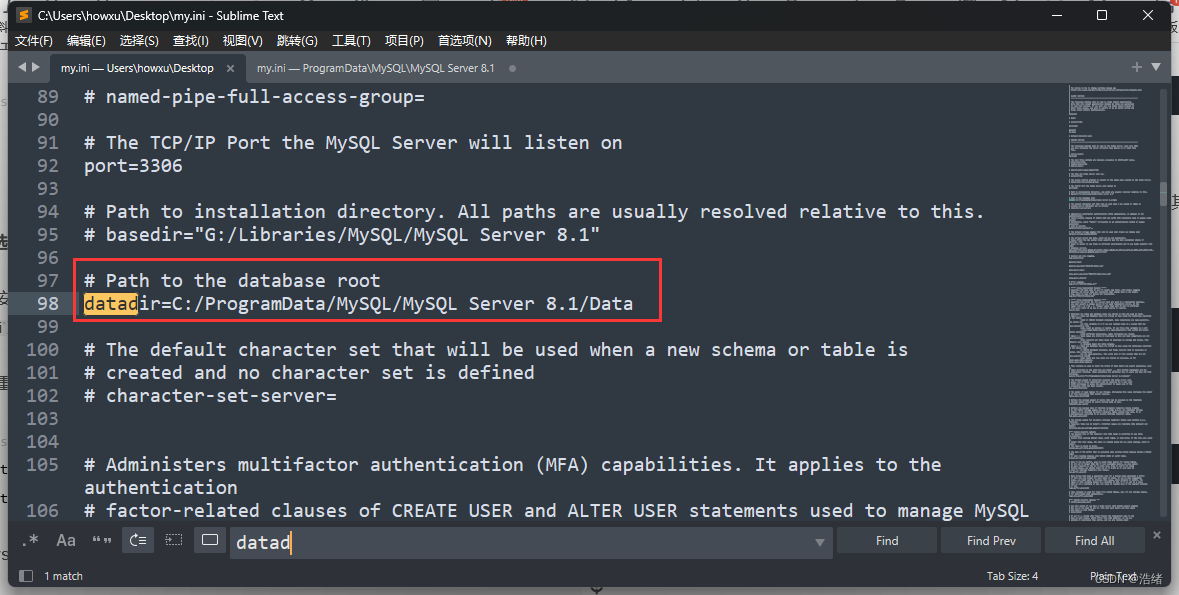The height and width of the screenshot is (595, 1179).
Task: Click the highlight matches icon
Action: coord(210,541)
